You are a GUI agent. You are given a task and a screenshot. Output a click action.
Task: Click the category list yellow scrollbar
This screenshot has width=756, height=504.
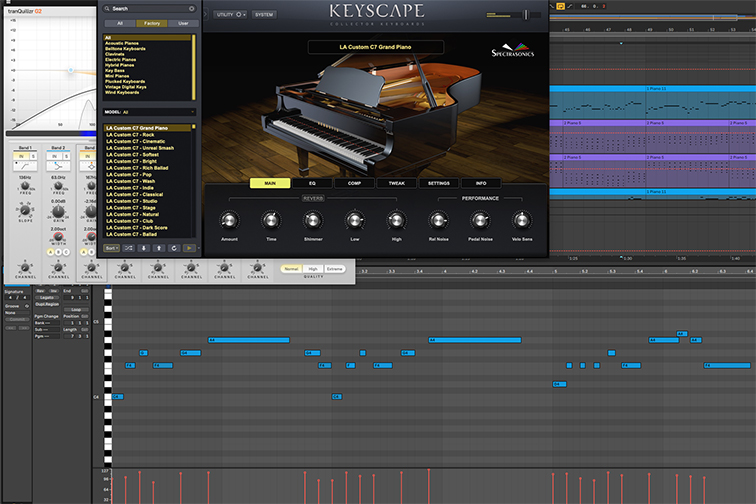point(194,67)
